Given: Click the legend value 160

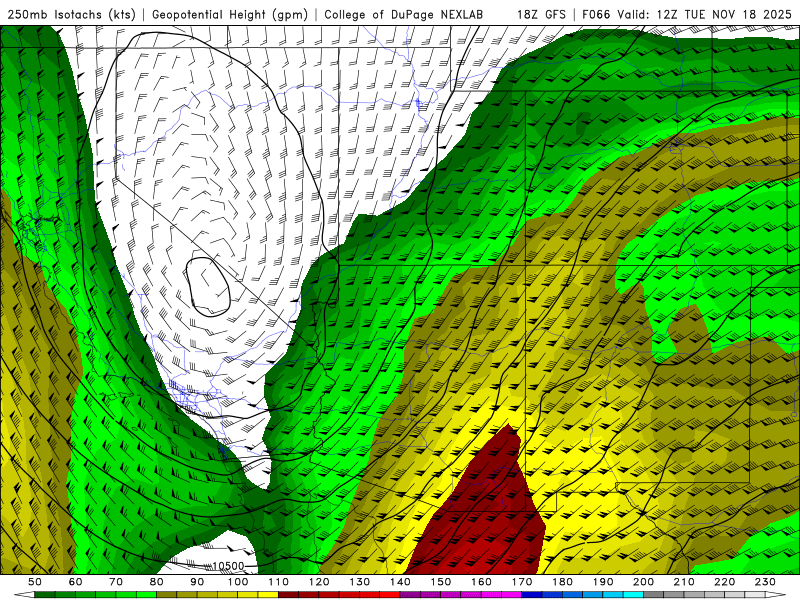Looking at the screenshot, I should point(481,582).
